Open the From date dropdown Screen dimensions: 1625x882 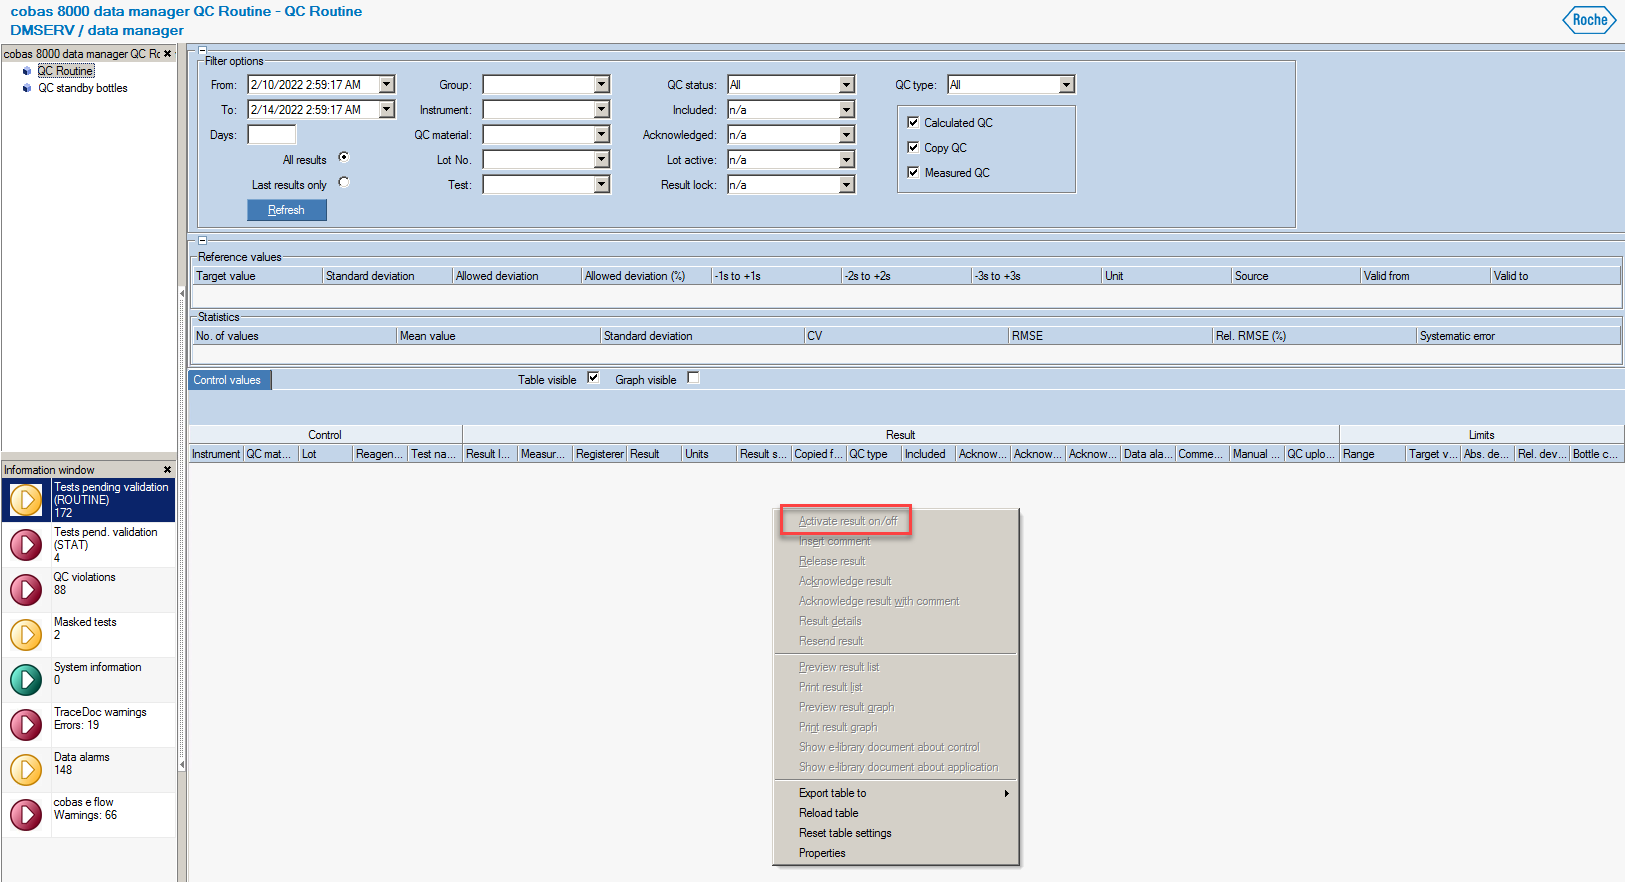pyautogui.click(x=387, y=85)
